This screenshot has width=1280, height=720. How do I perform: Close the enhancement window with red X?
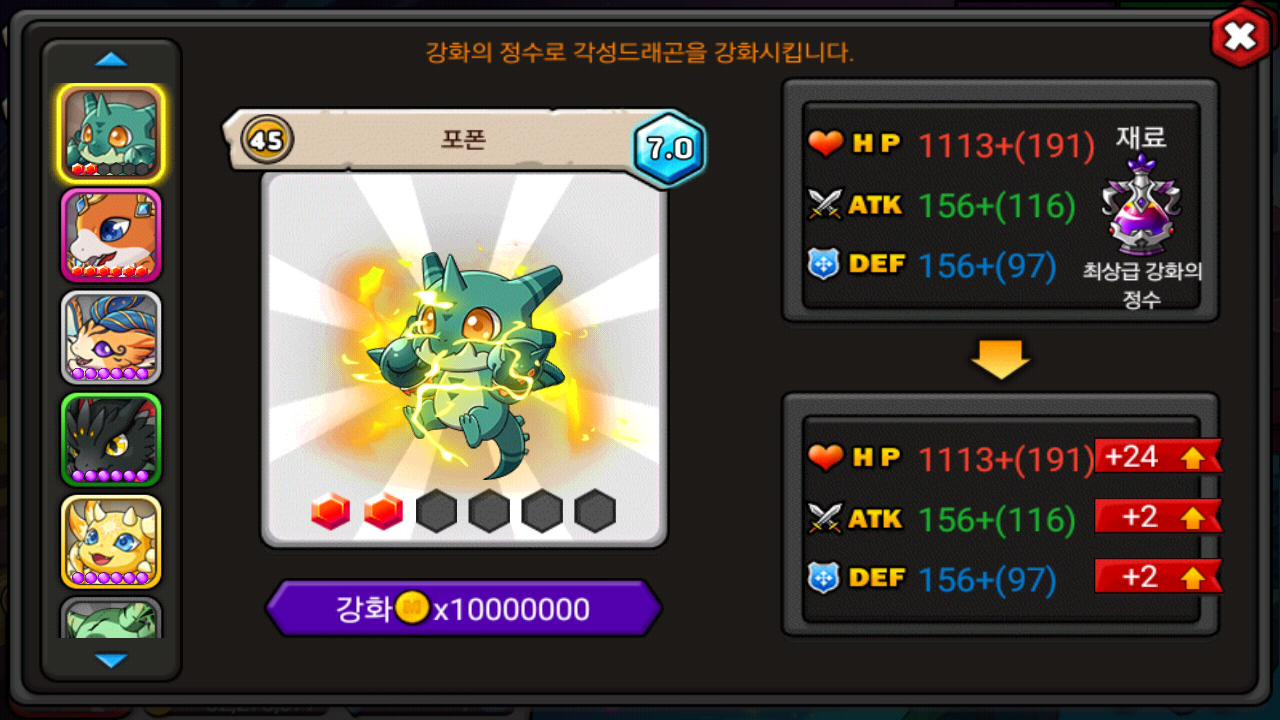tap(1240, 37)
